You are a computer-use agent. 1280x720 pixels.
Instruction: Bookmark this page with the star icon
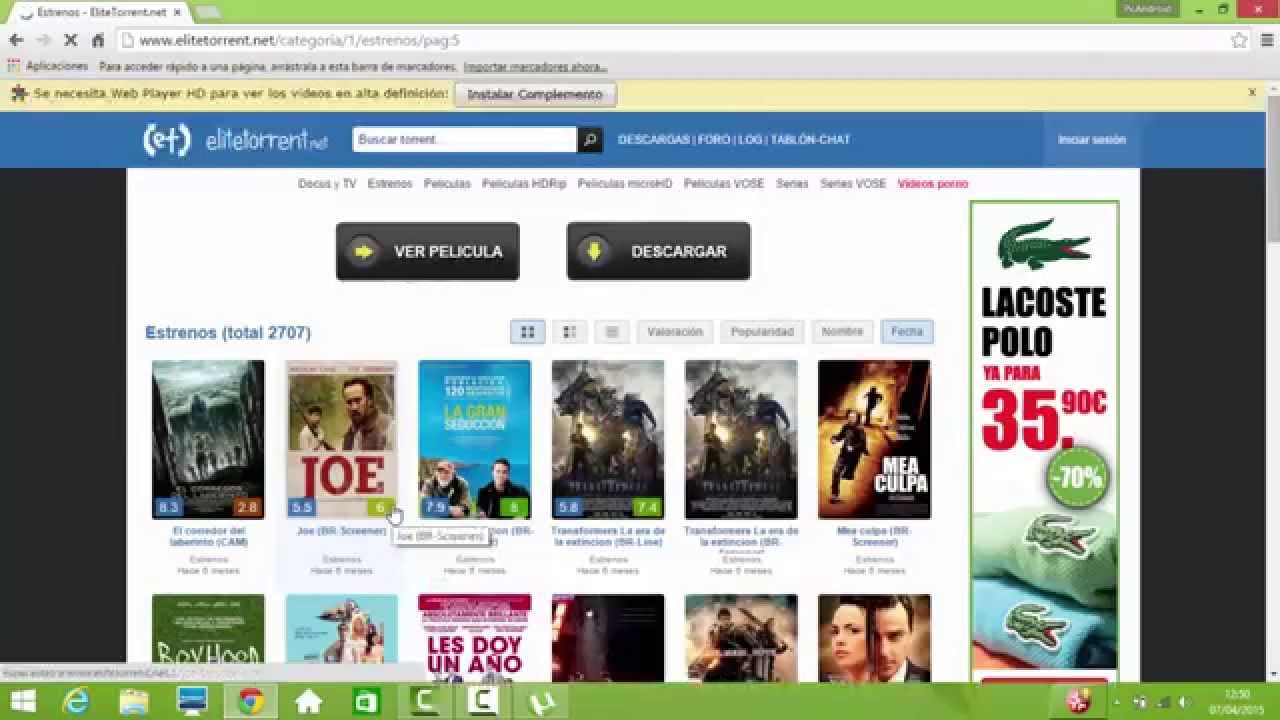(1239, 40)
